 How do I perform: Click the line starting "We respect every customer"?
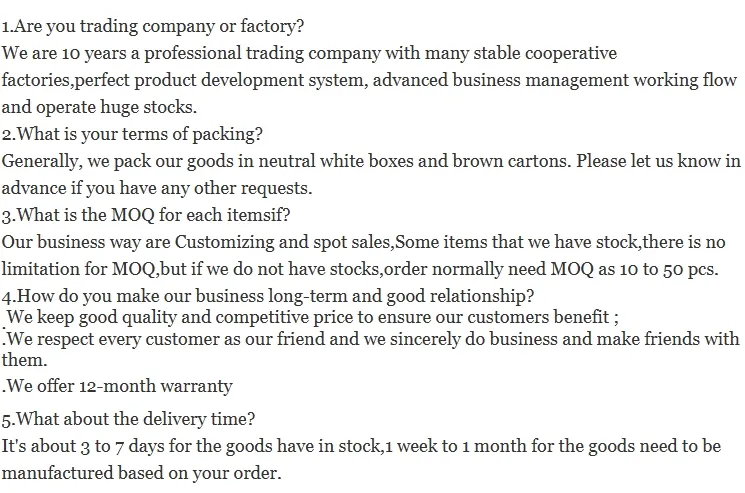[371, 340]
